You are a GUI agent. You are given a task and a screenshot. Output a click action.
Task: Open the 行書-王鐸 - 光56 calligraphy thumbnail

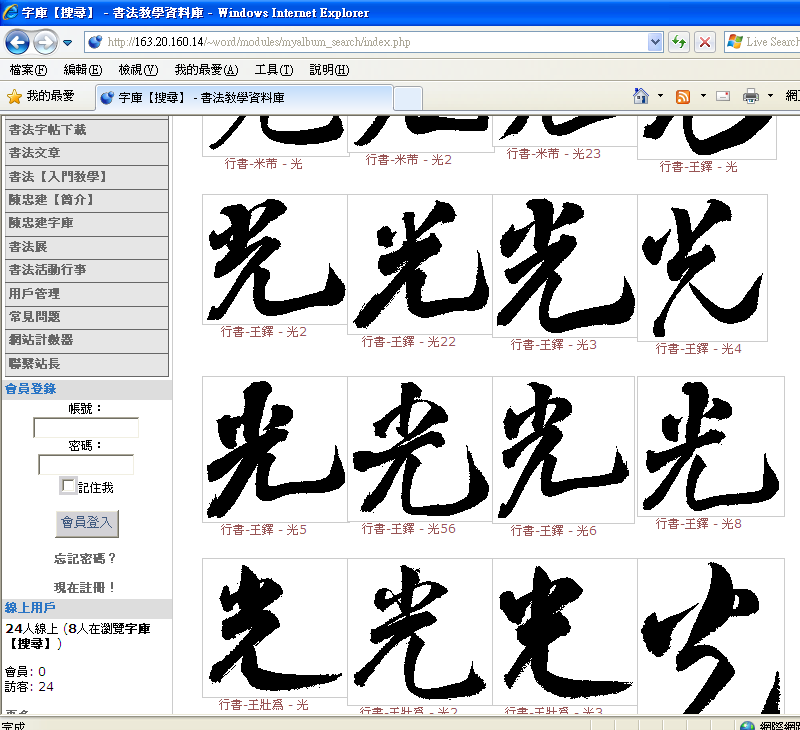[420, 449]
